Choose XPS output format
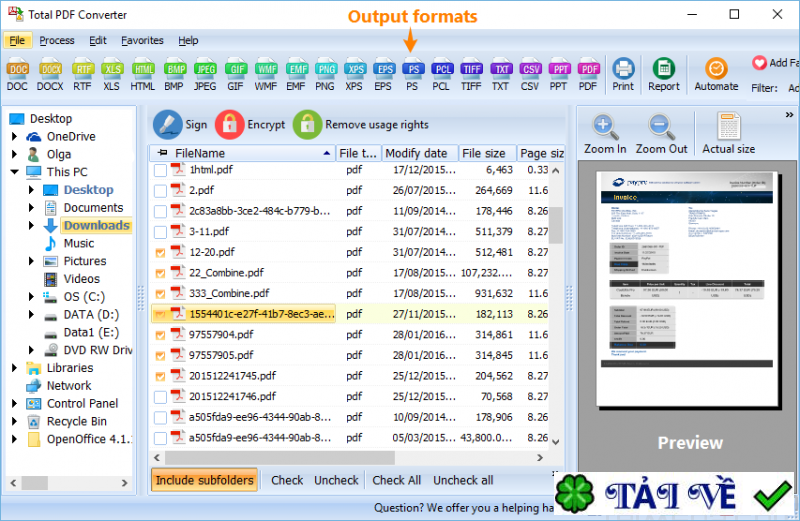Screen dimensions: 800x521 click(x=355, y=75)
